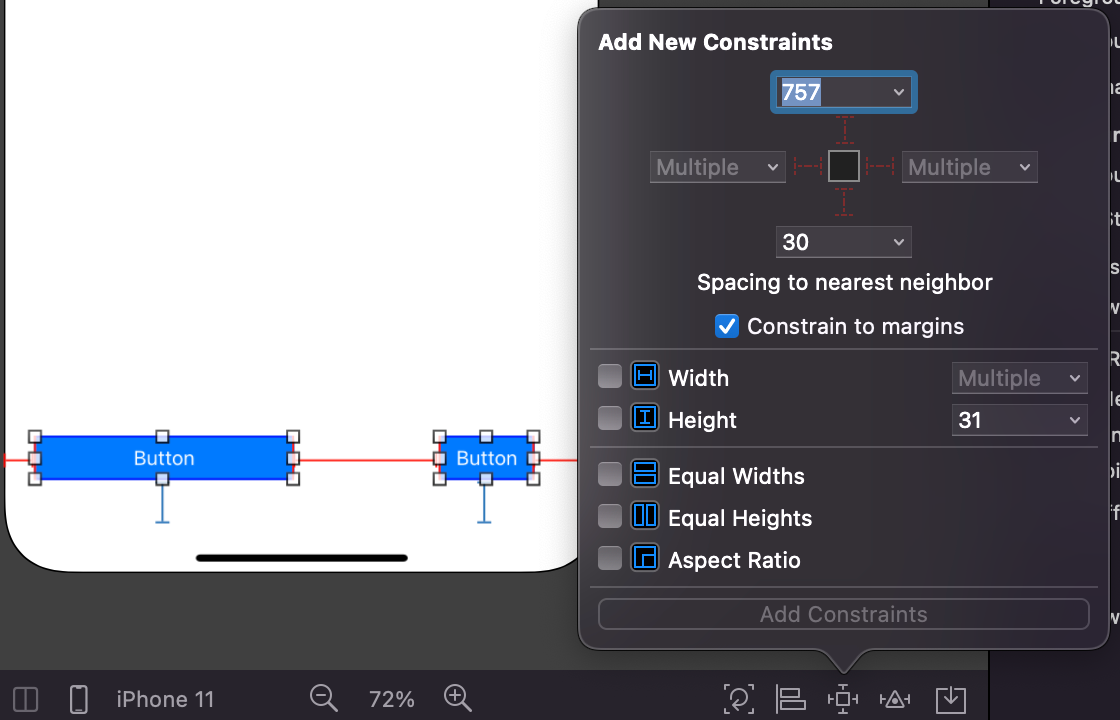
Task: Select the left Button on the canvas
Action: pos(163,458)
